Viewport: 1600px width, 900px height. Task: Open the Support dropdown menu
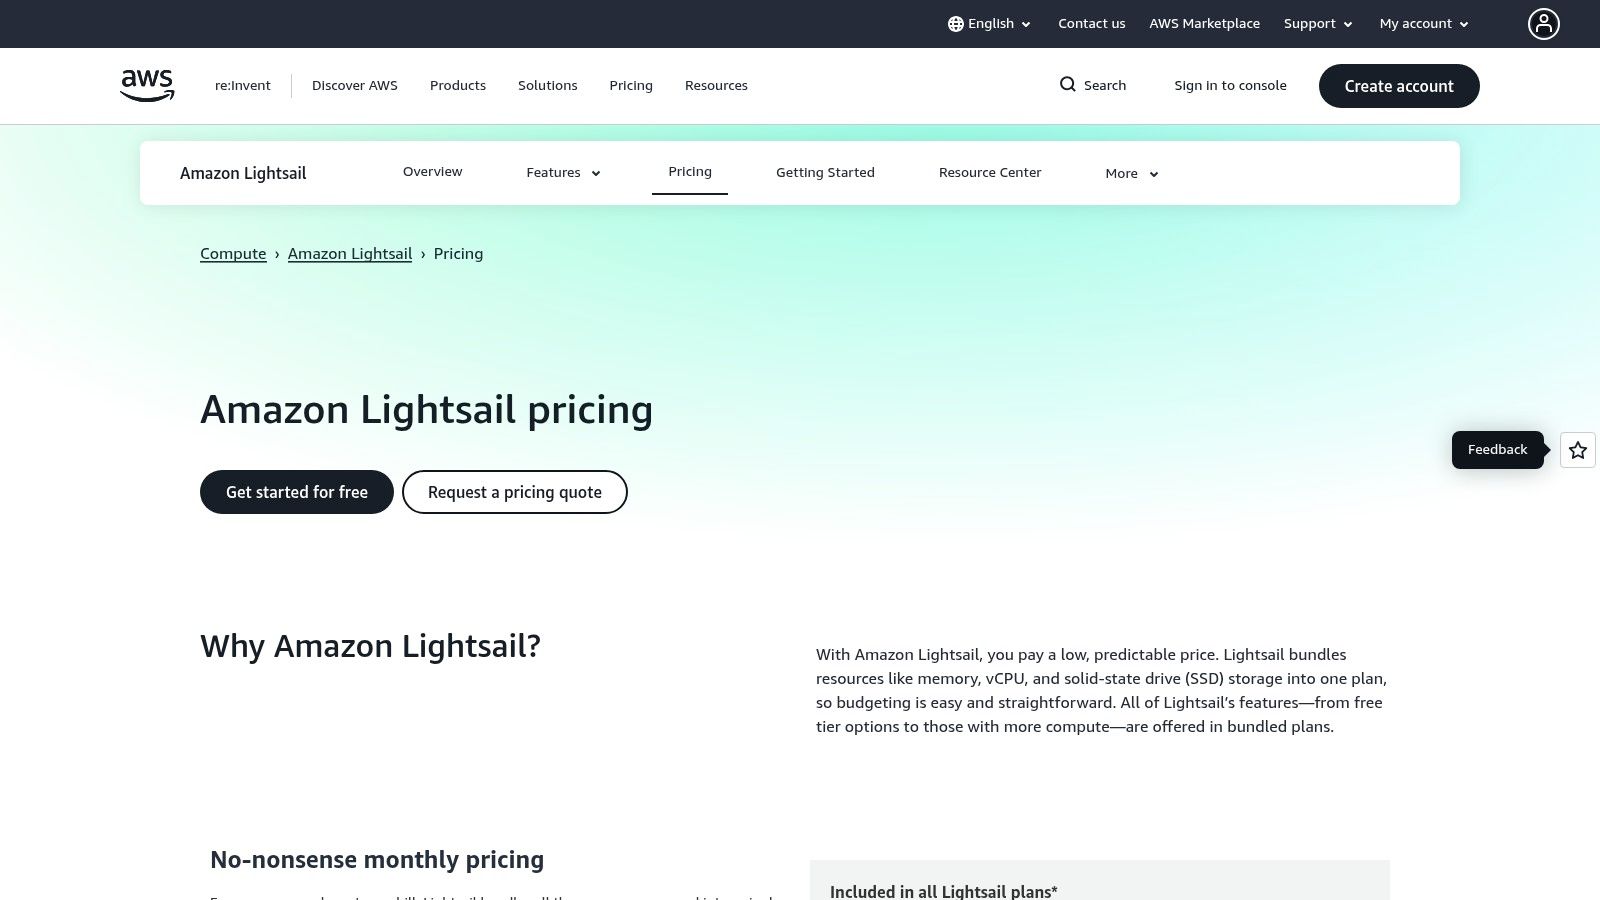point(1318,23)
